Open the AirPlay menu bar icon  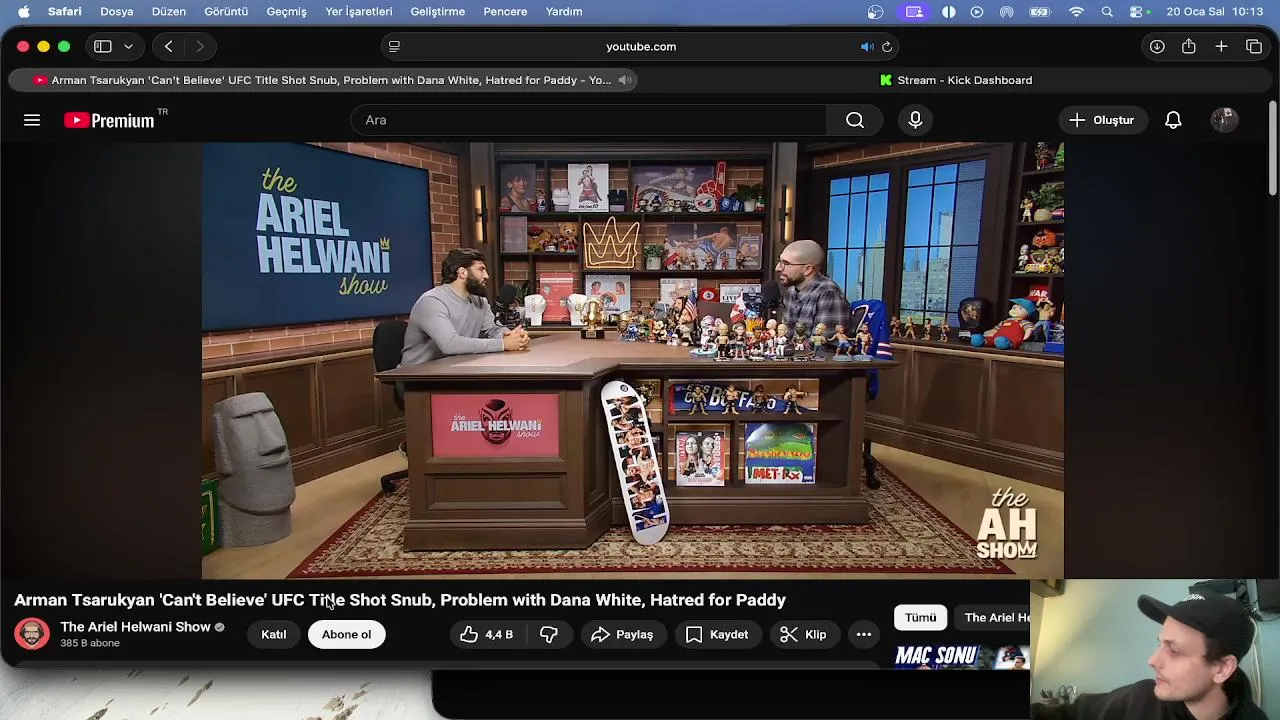[x=1007, y=12]
